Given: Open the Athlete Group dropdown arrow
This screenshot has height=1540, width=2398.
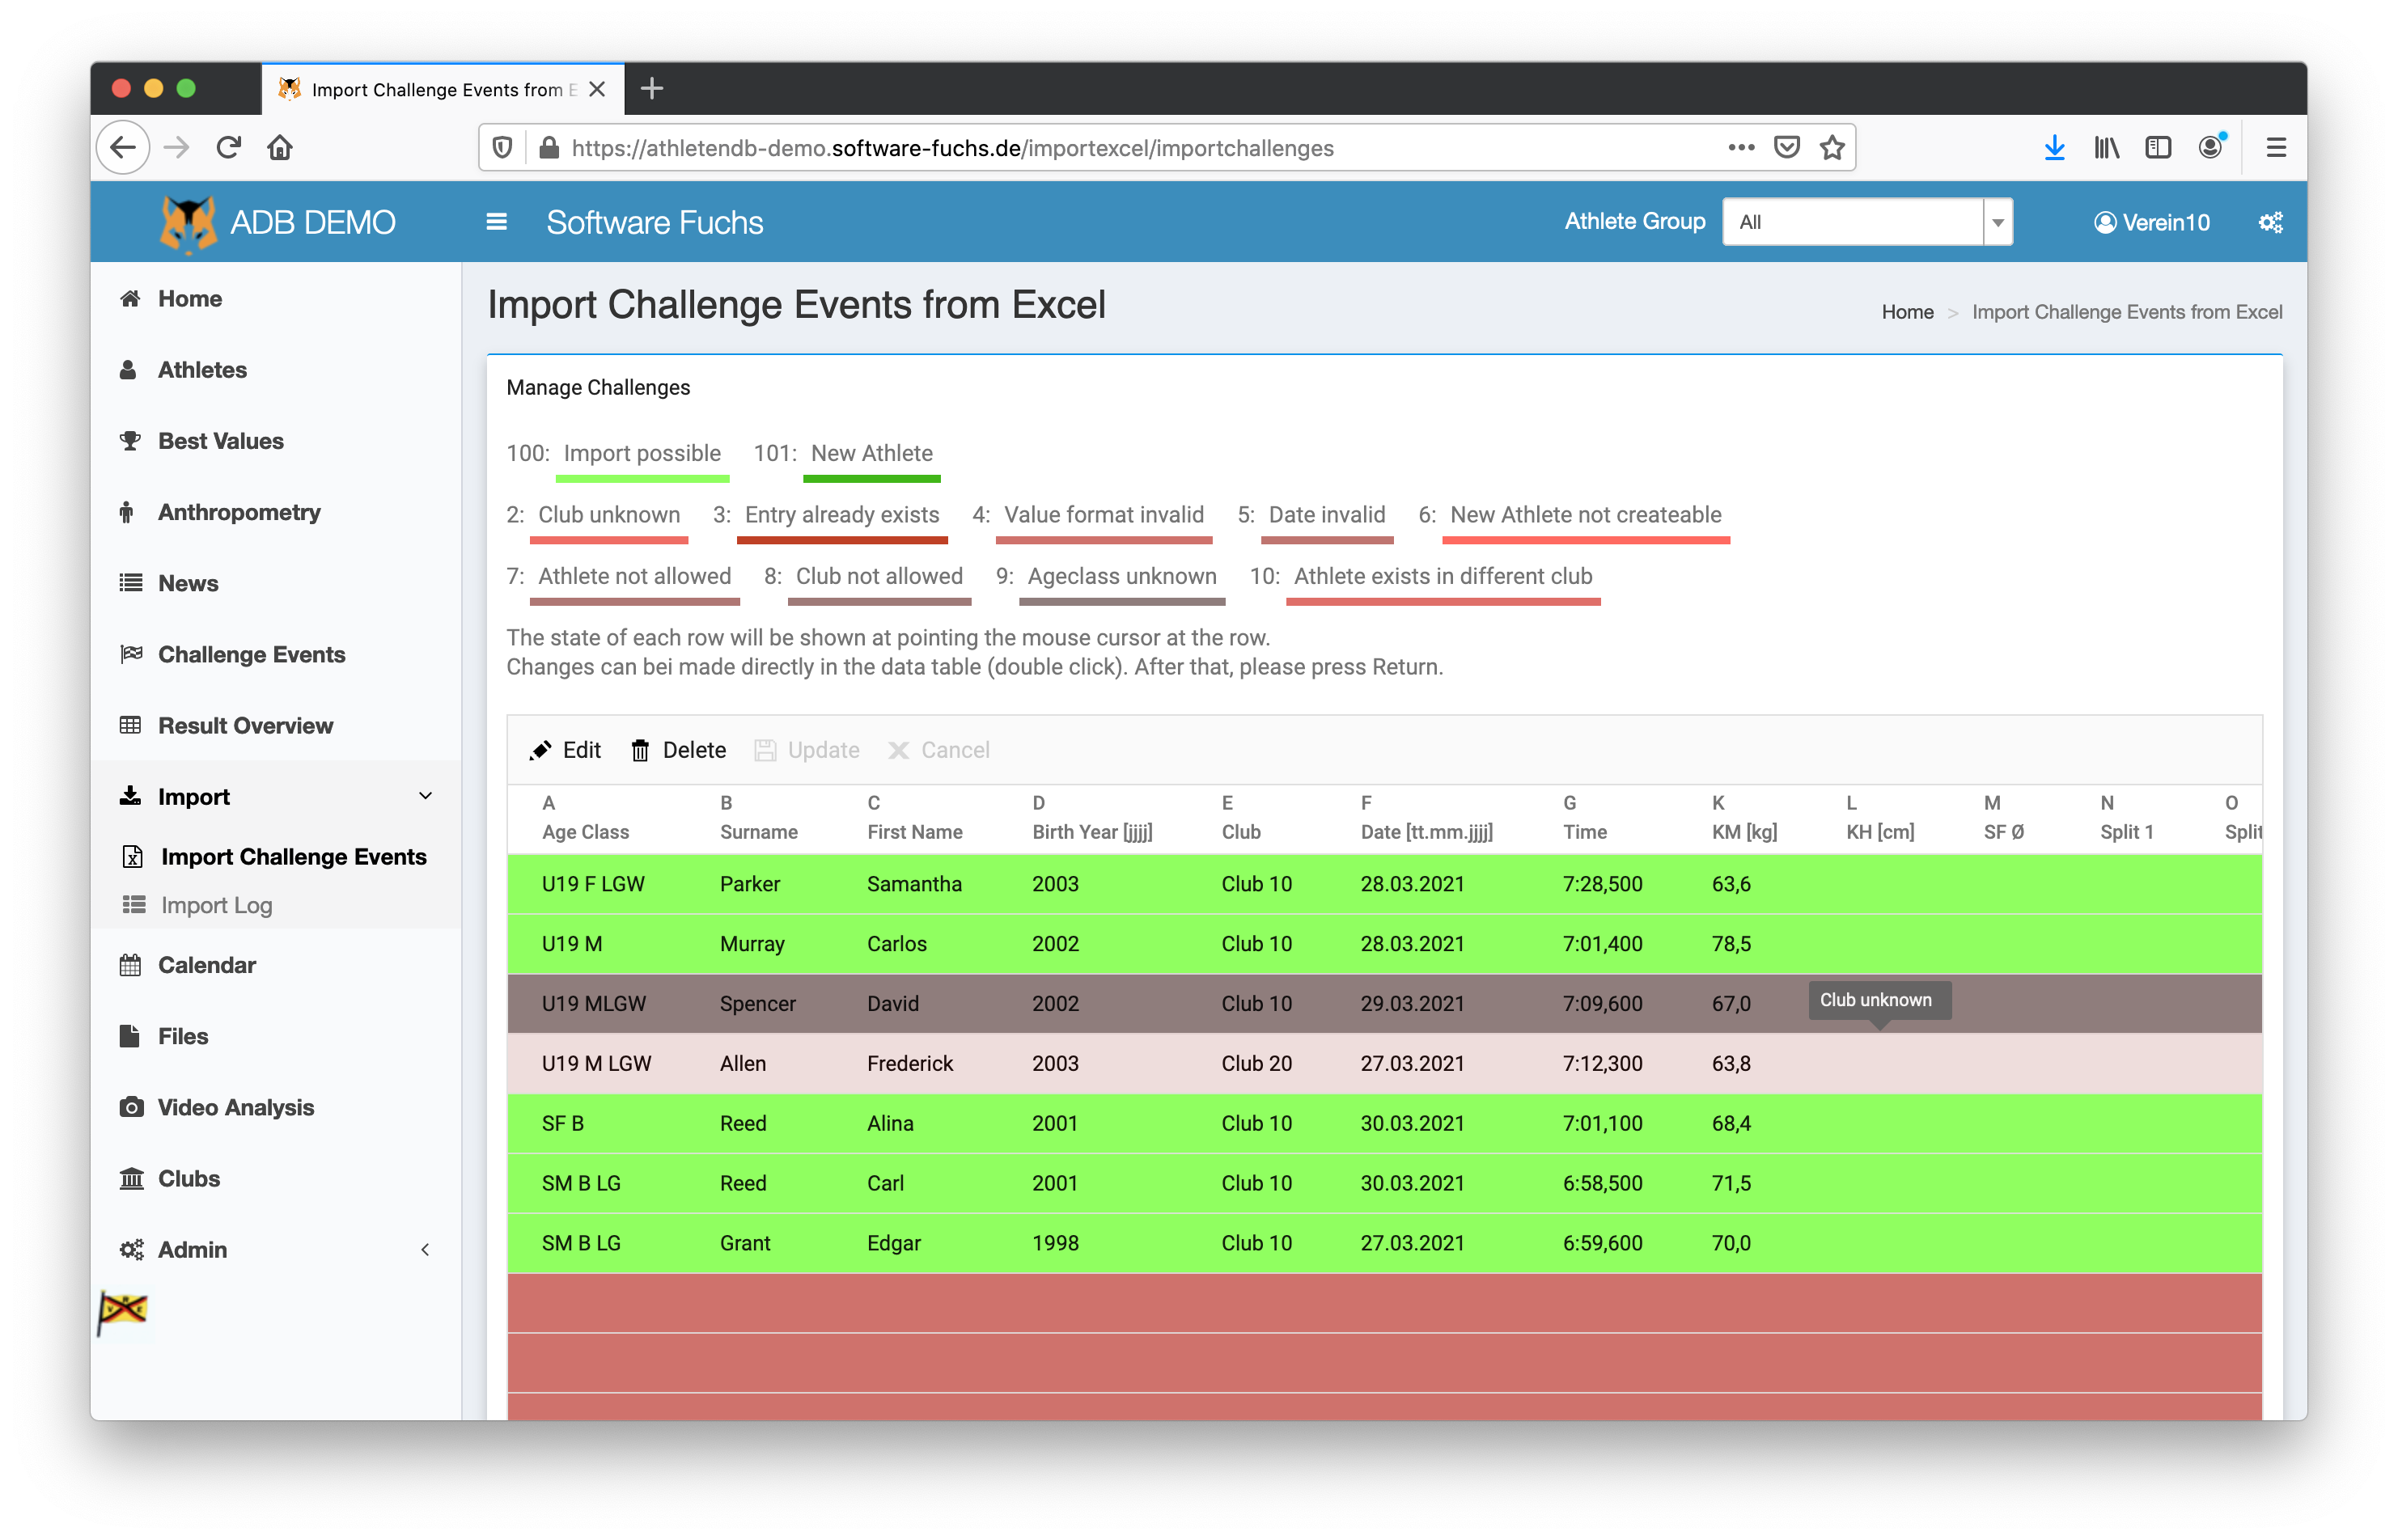Looking at the screenshot, I should (1997, 222).
